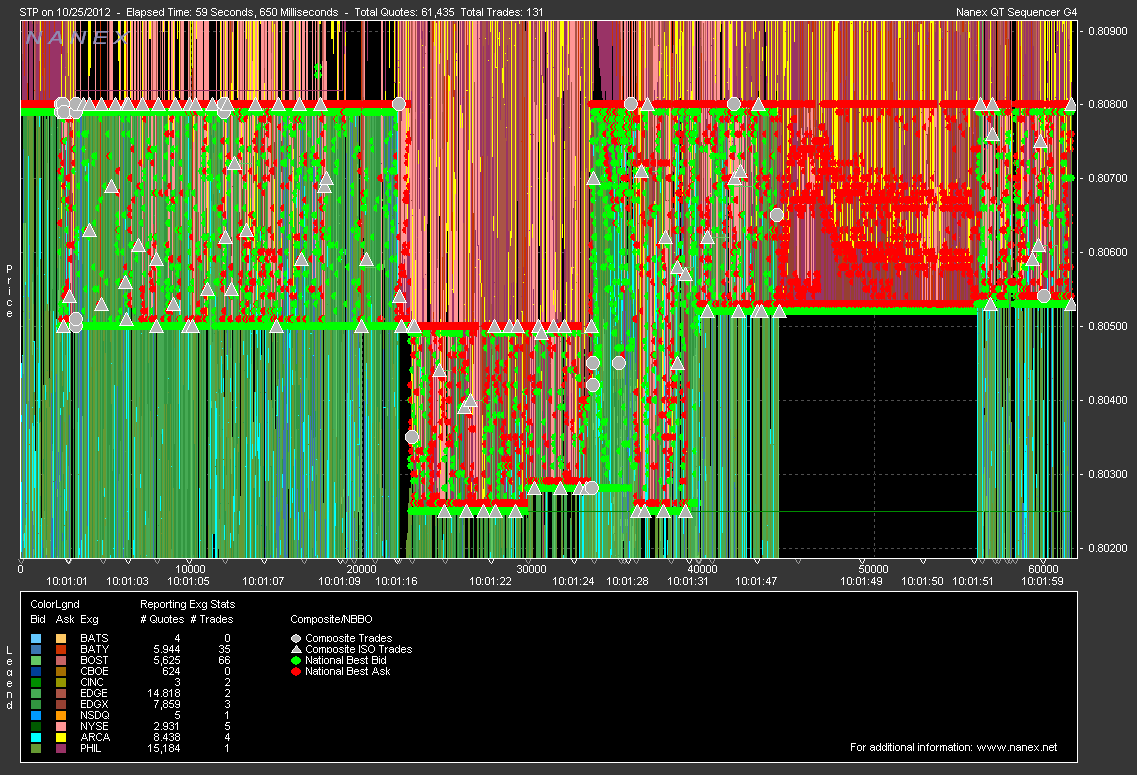Click the 50000 sequence axis label
Screen dimensions: 1137x775
pyautogui.click(x=874, y=569)
